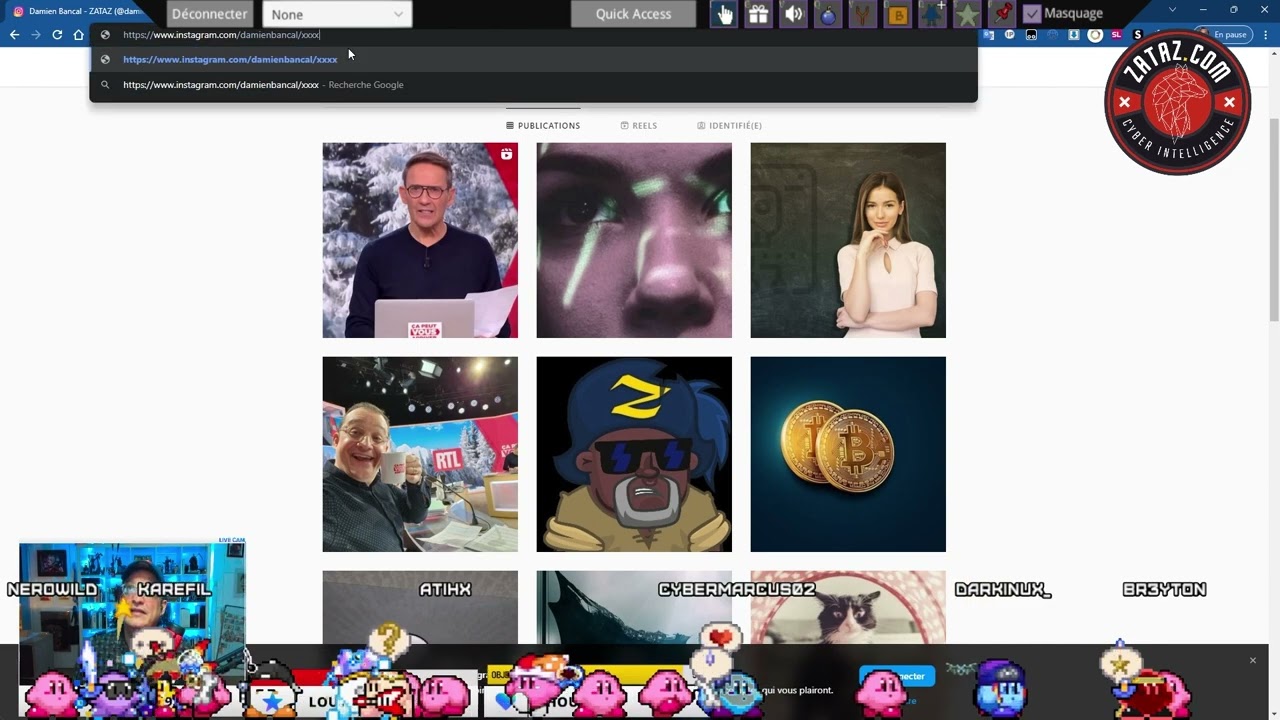Click the page vertical scrollbar
The height and width of the screenshot is (720, 1280).
(1273, 200)
